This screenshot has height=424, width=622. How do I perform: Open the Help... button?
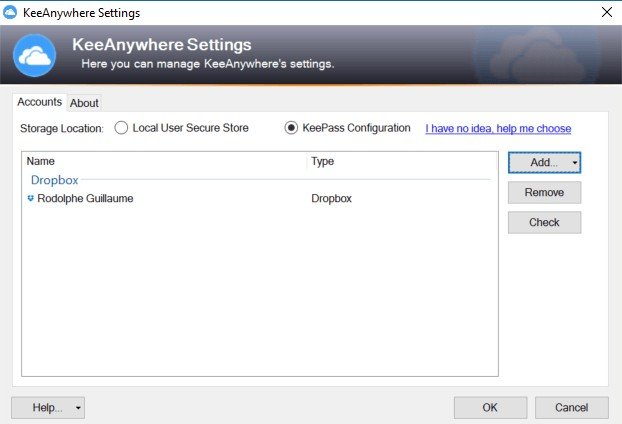tap(48, 407)
